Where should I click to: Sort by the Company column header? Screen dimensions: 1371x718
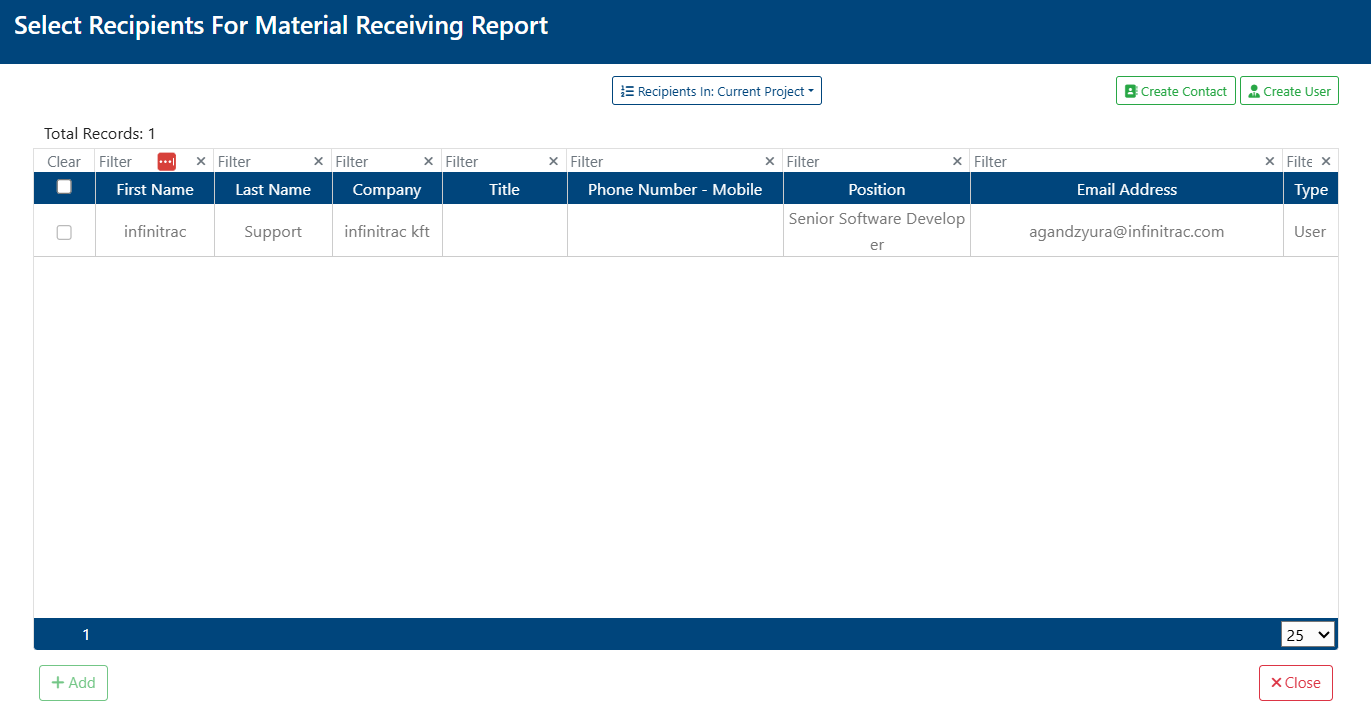click(x=387, y=189)
